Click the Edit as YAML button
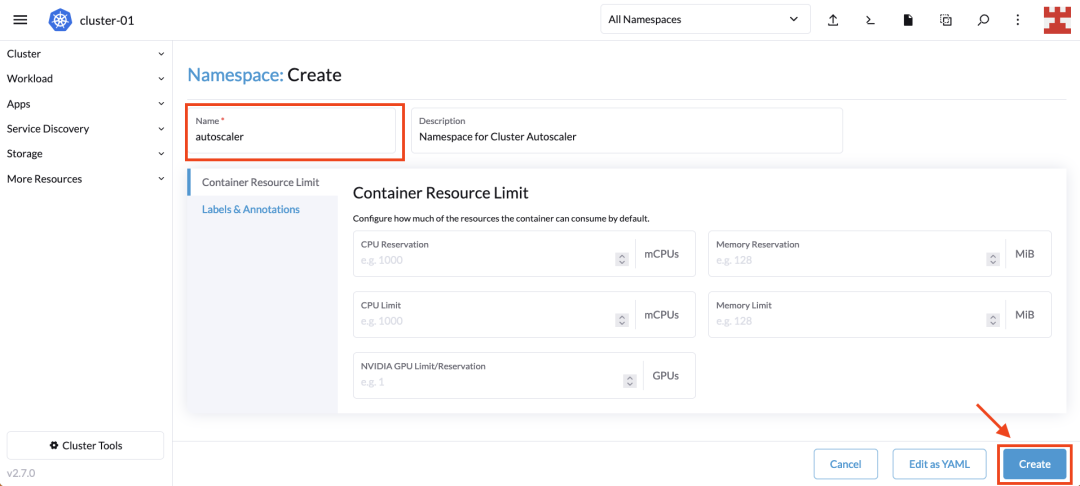 point(939,464)
